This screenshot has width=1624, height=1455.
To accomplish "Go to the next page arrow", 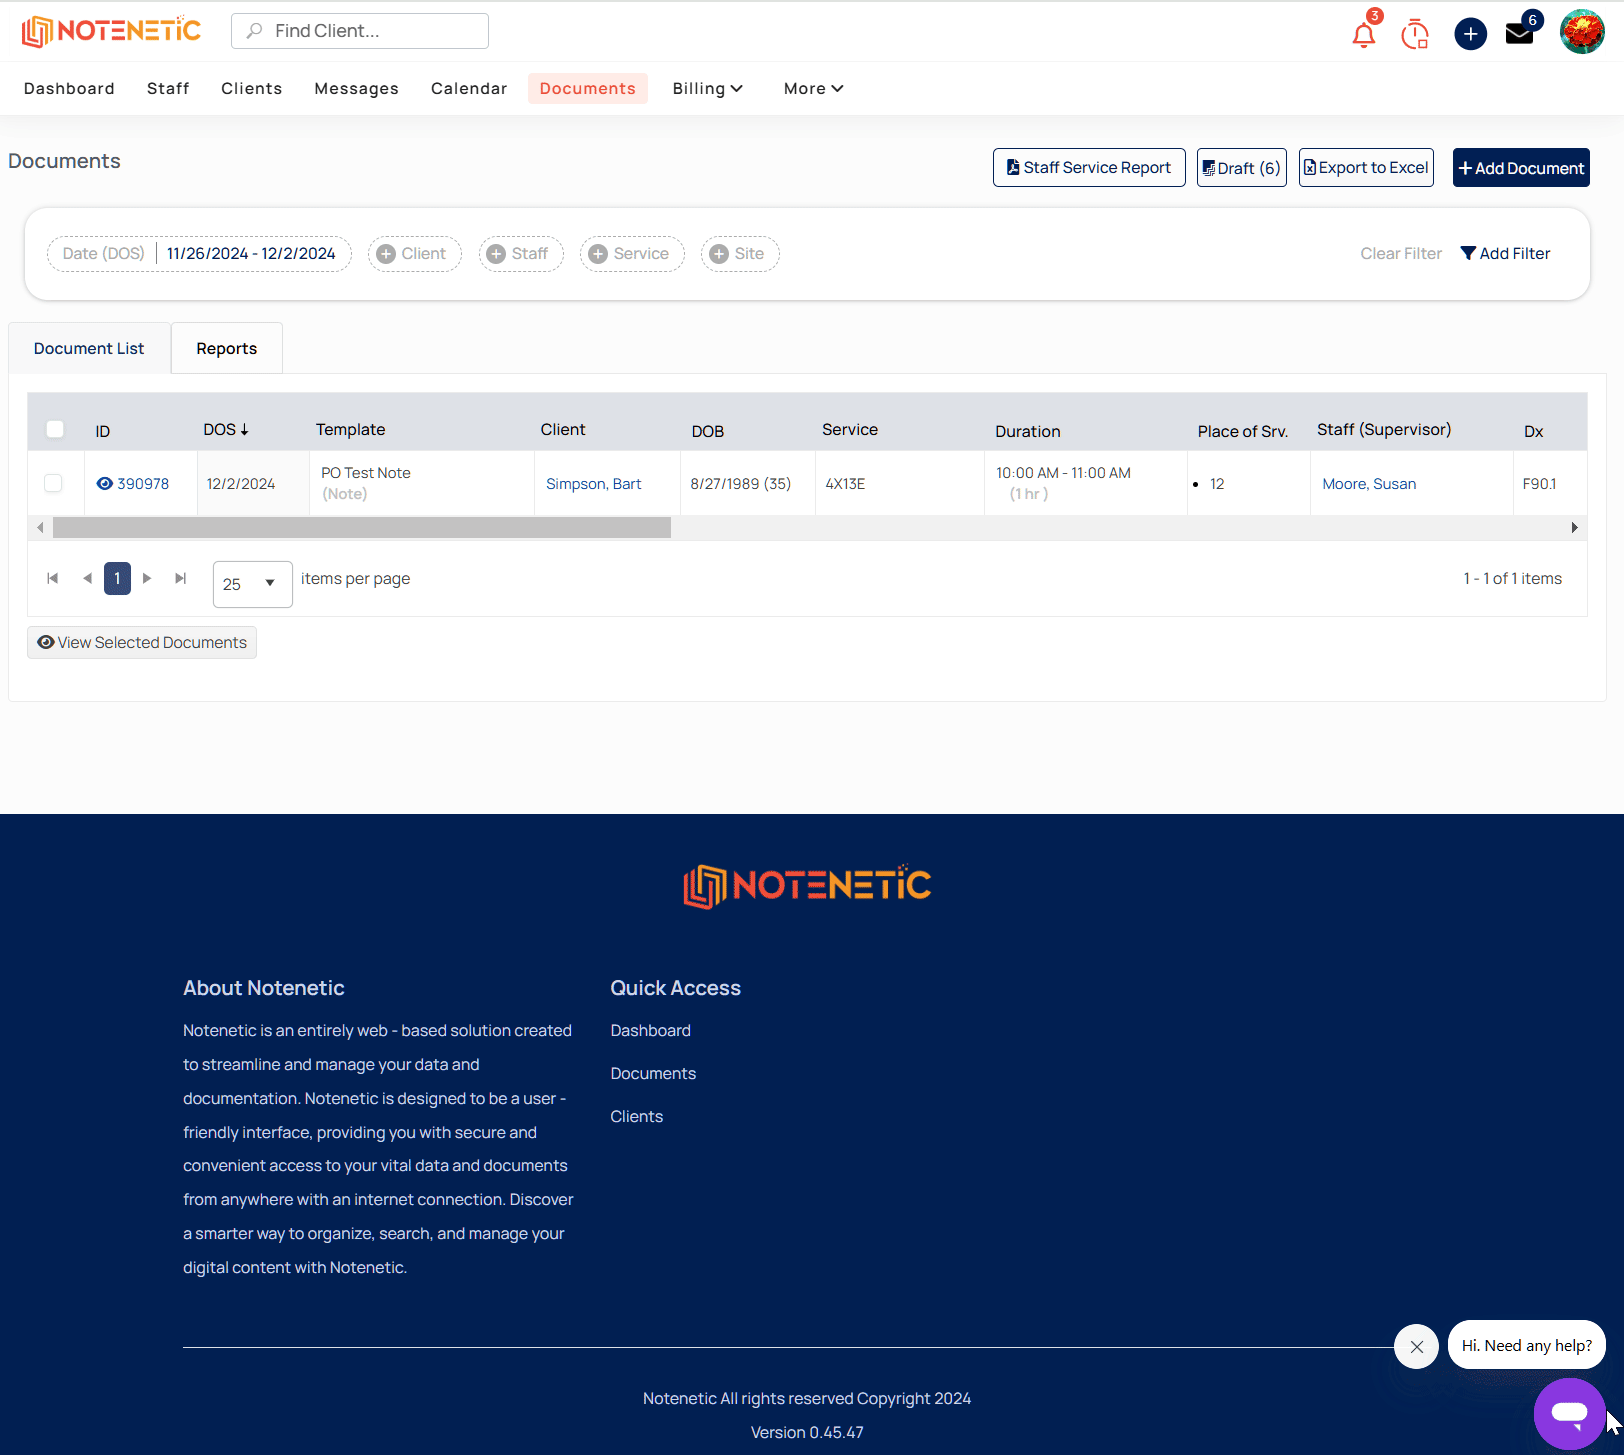I will pos(147,578).
